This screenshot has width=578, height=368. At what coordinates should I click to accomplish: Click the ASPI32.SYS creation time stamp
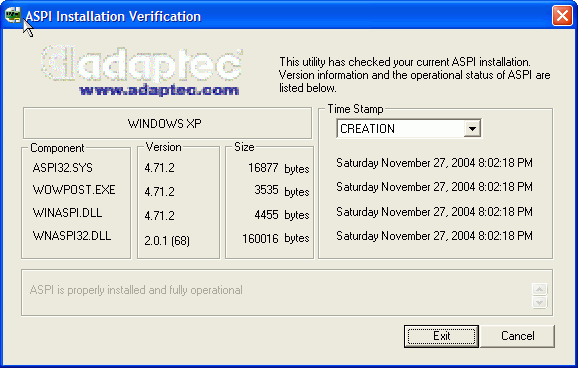coord(434,163)
